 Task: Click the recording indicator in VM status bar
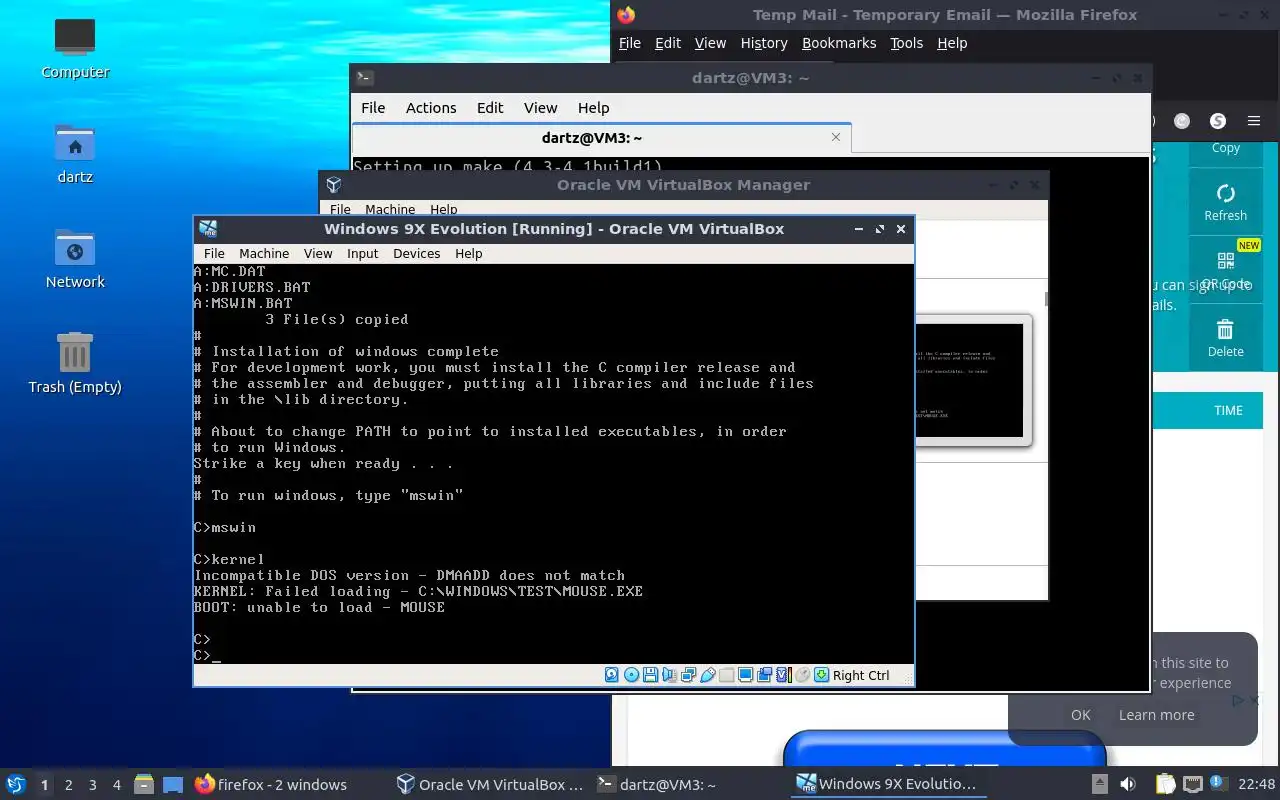(764, 675)
